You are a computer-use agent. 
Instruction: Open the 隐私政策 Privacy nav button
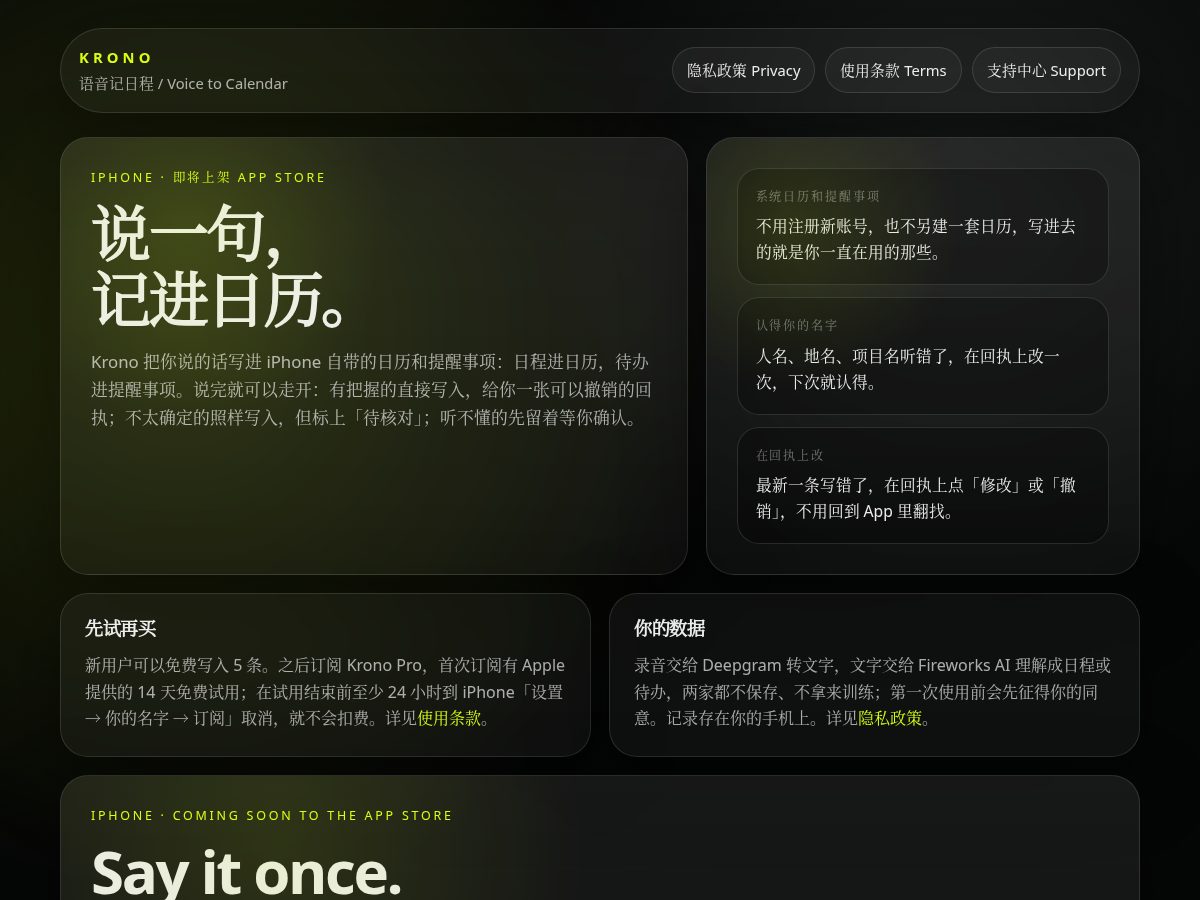point(743,70)
